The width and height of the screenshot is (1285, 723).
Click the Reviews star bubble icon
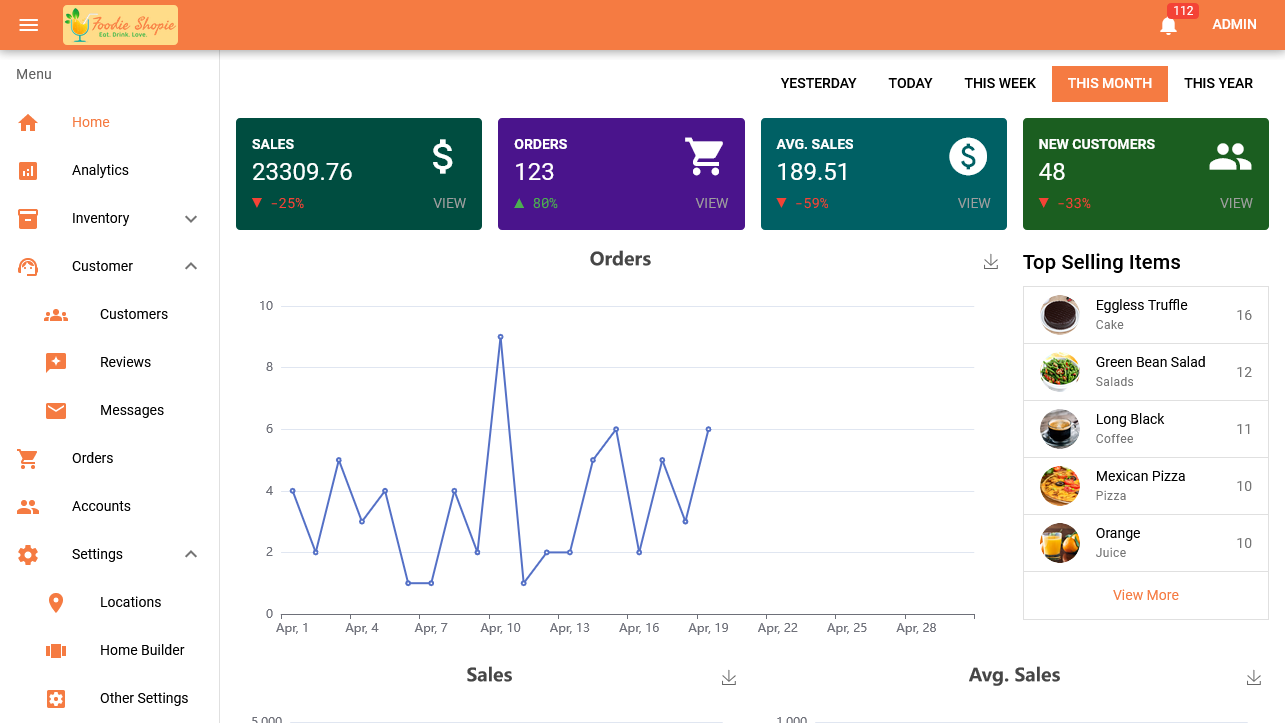pyautogui.click(x=56, y=362)
